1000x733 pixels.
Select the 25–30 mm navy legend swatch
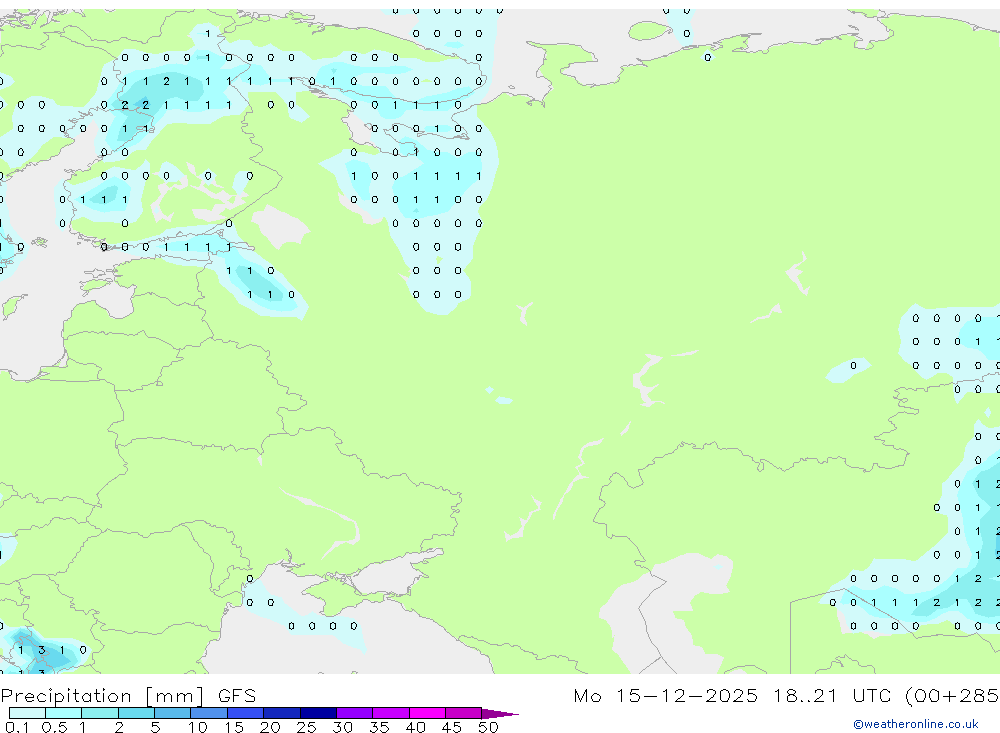click(318, 713)
